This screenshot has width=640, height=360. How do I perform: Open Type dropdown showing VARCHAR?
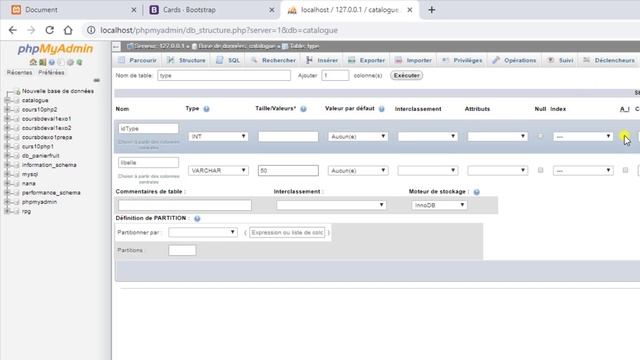coord(218,171)
